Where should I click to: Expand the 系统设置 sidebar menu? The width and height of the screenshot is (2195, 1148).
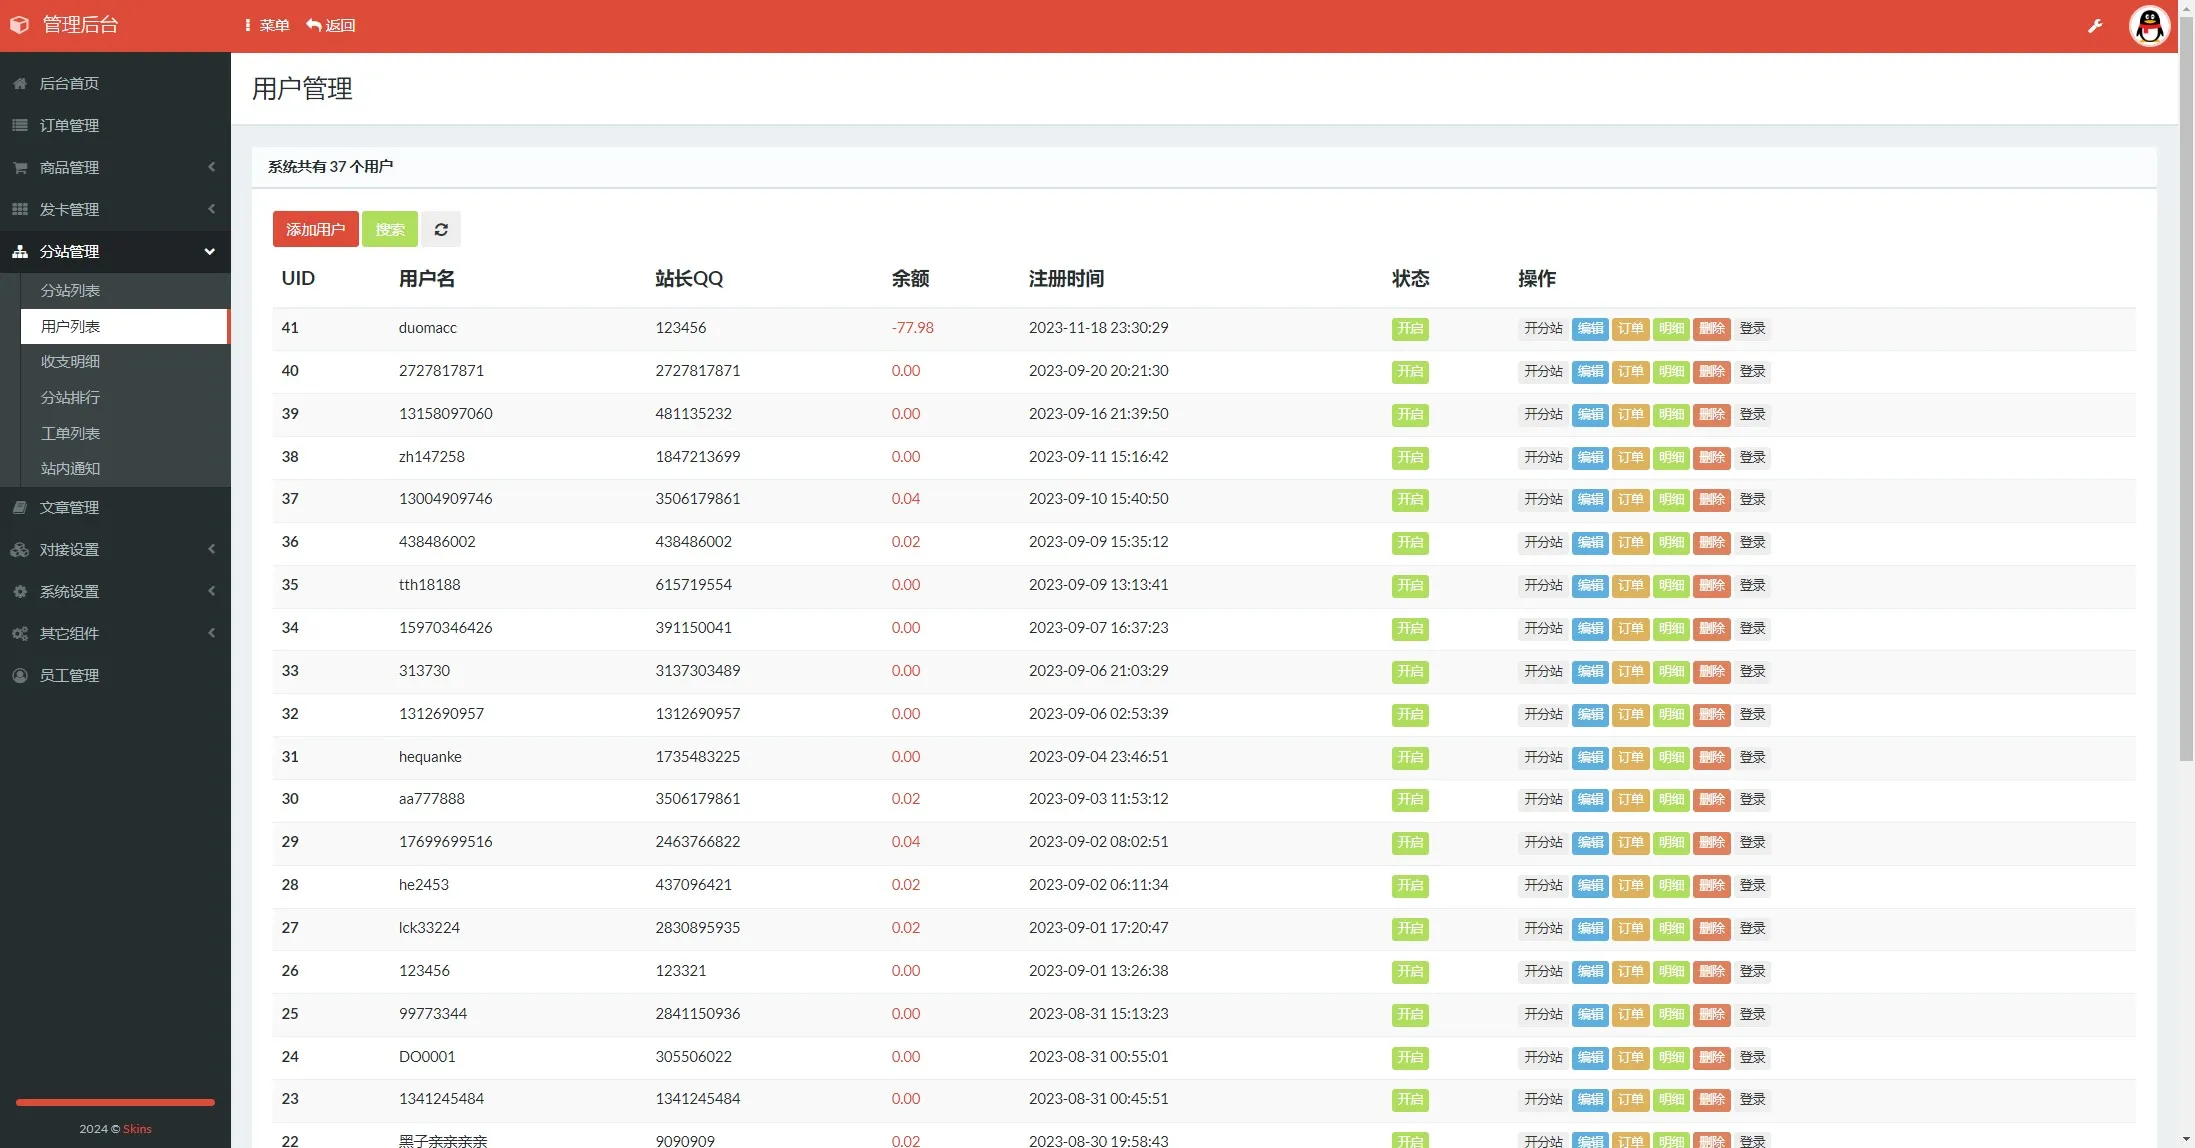tap(115, 592)
